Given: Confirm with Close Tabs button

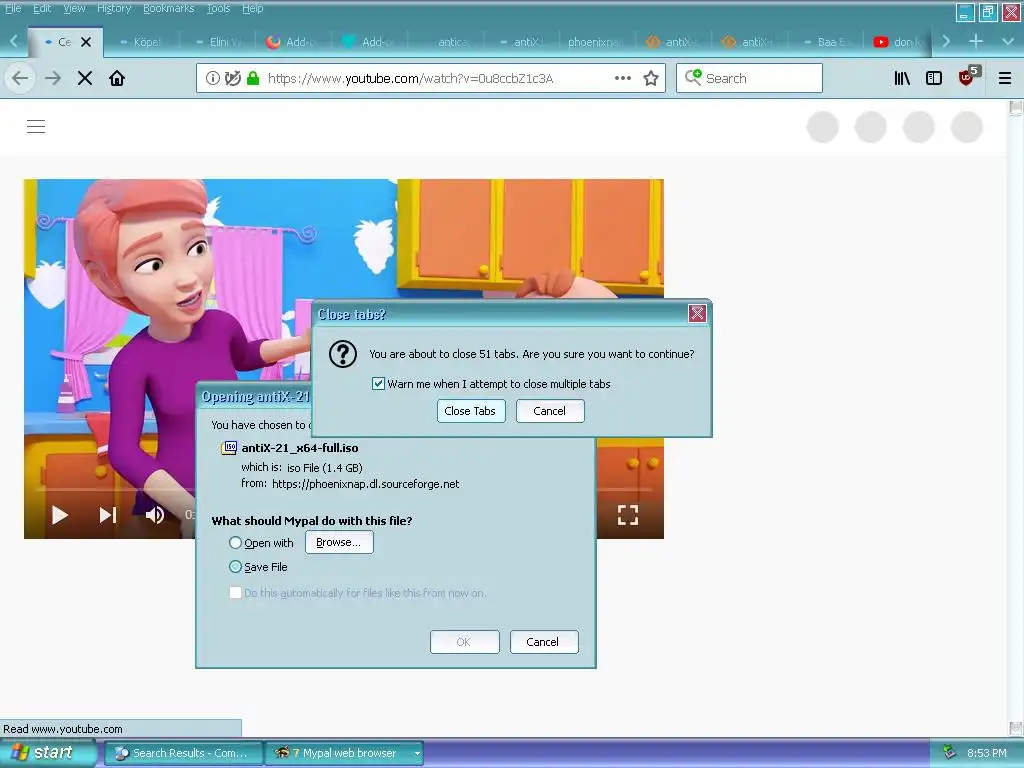Looking at the screenshot, I should pos(470,411).
